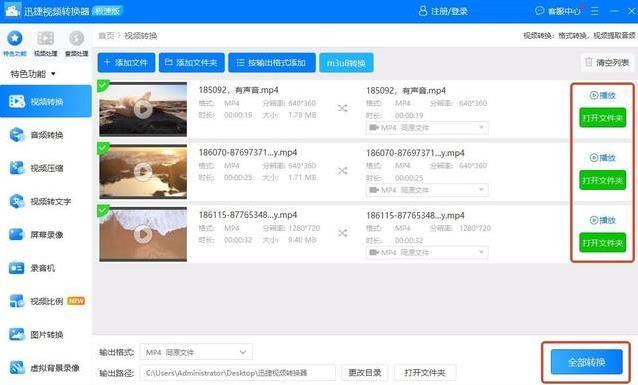
Task: Toggle checkbox for 185092 video
Action: click(103, 85)
